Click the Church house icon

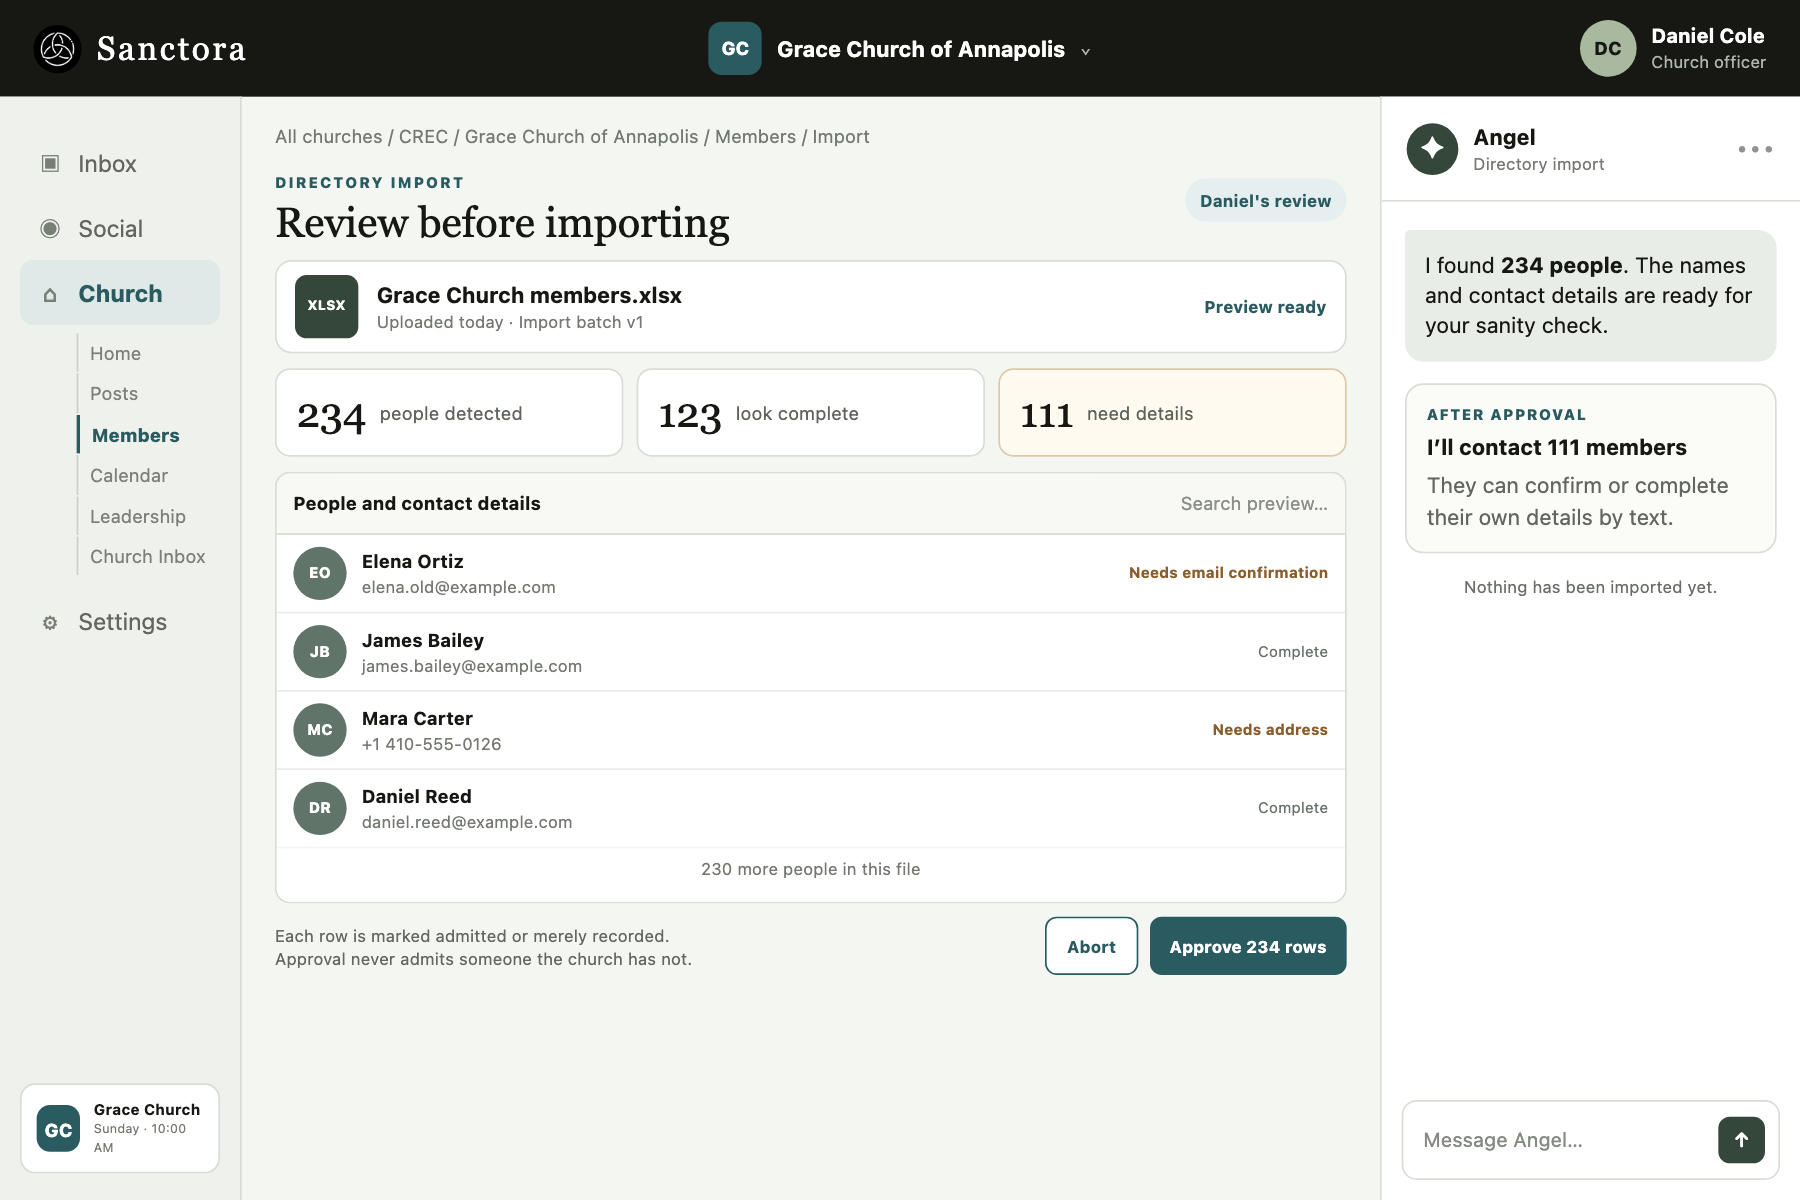point(50,295)
